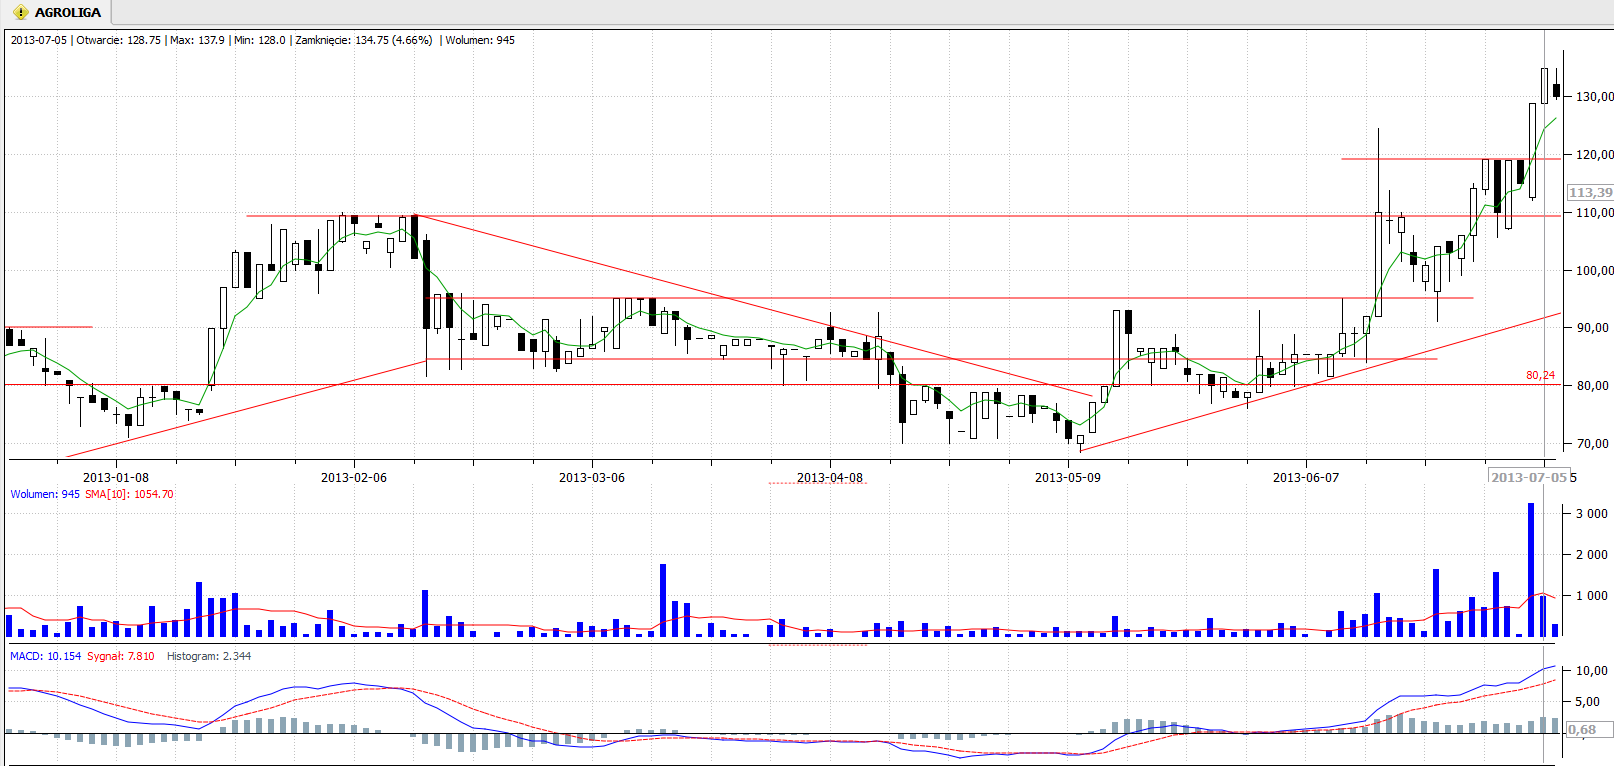Viewport: 1614px width, 766px height.
Task: Click the Zamknięcie: 134.75 closing price text
Action: [x=363, y=40]
